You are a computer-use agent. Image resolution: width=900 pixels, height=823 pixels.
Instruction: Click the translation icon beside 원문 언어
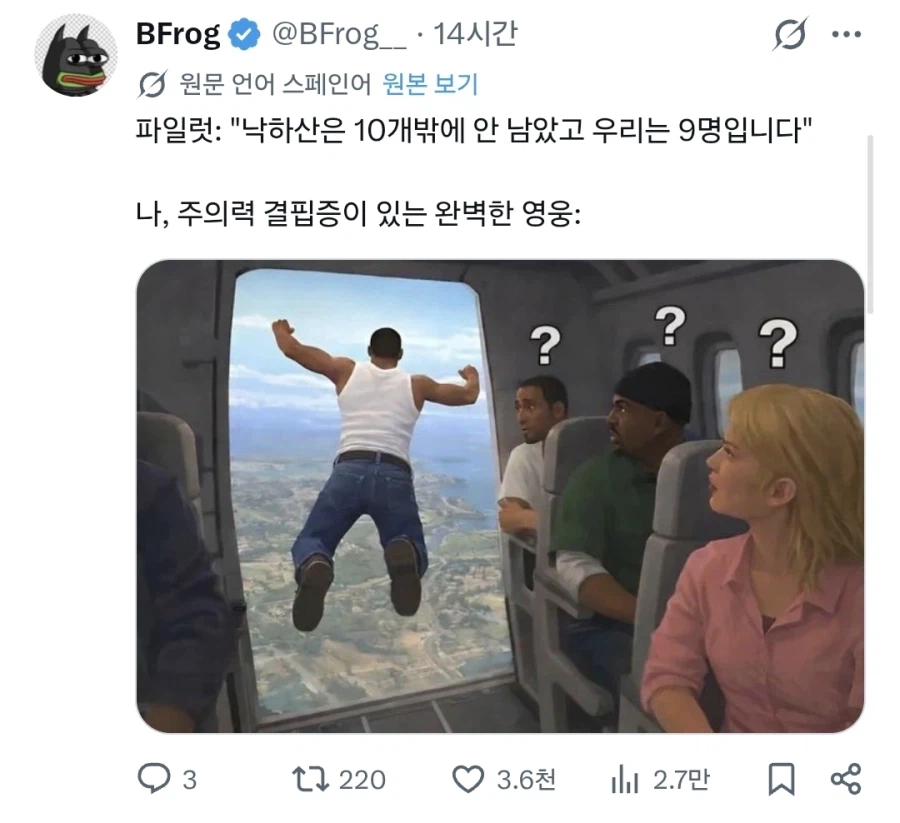tap(153, 84)
